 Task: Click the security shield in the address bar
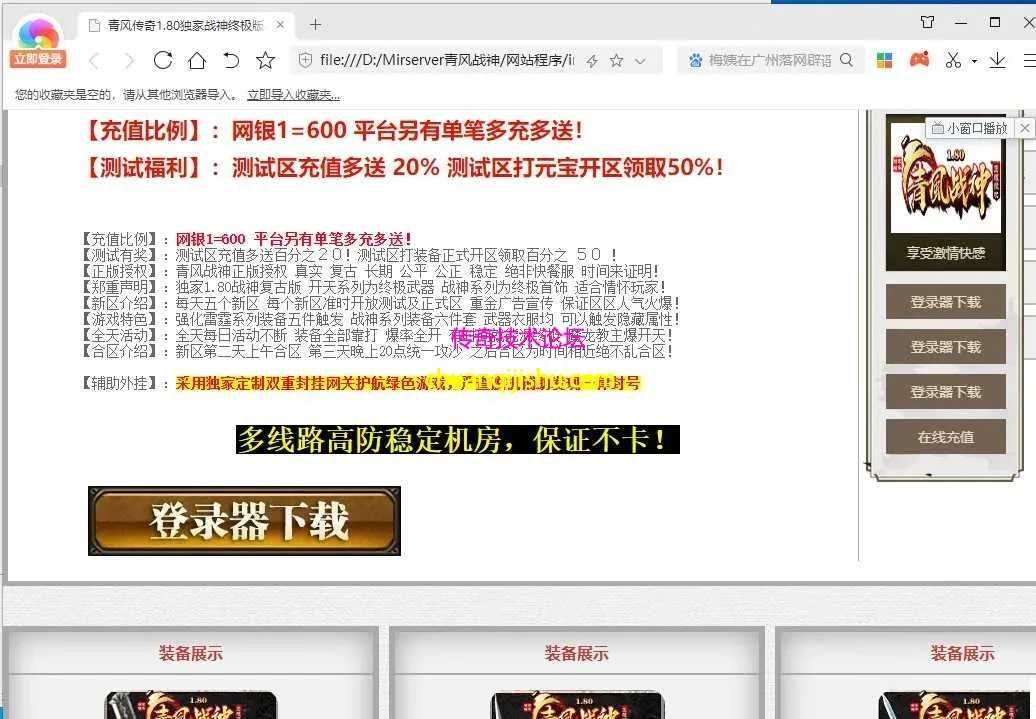pos(307,60)
